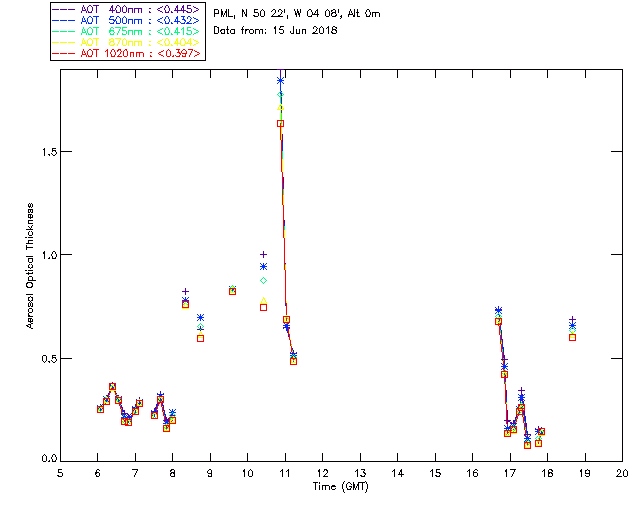Click the y-axis tick label 1.5
Image resolution: width=640 pixels, height=512 pixels.
pyautogui.click(x=49, y=152)
